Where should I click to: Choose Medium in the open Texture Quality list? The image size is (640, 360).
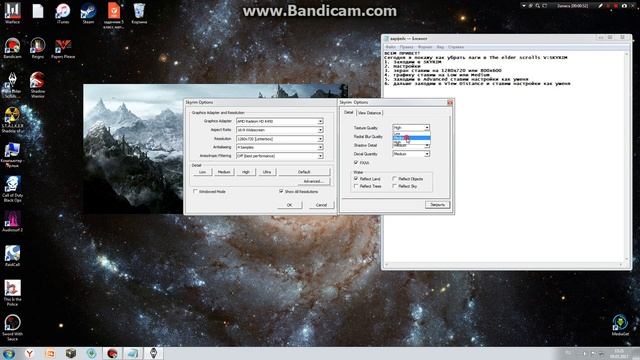[411, 138]
